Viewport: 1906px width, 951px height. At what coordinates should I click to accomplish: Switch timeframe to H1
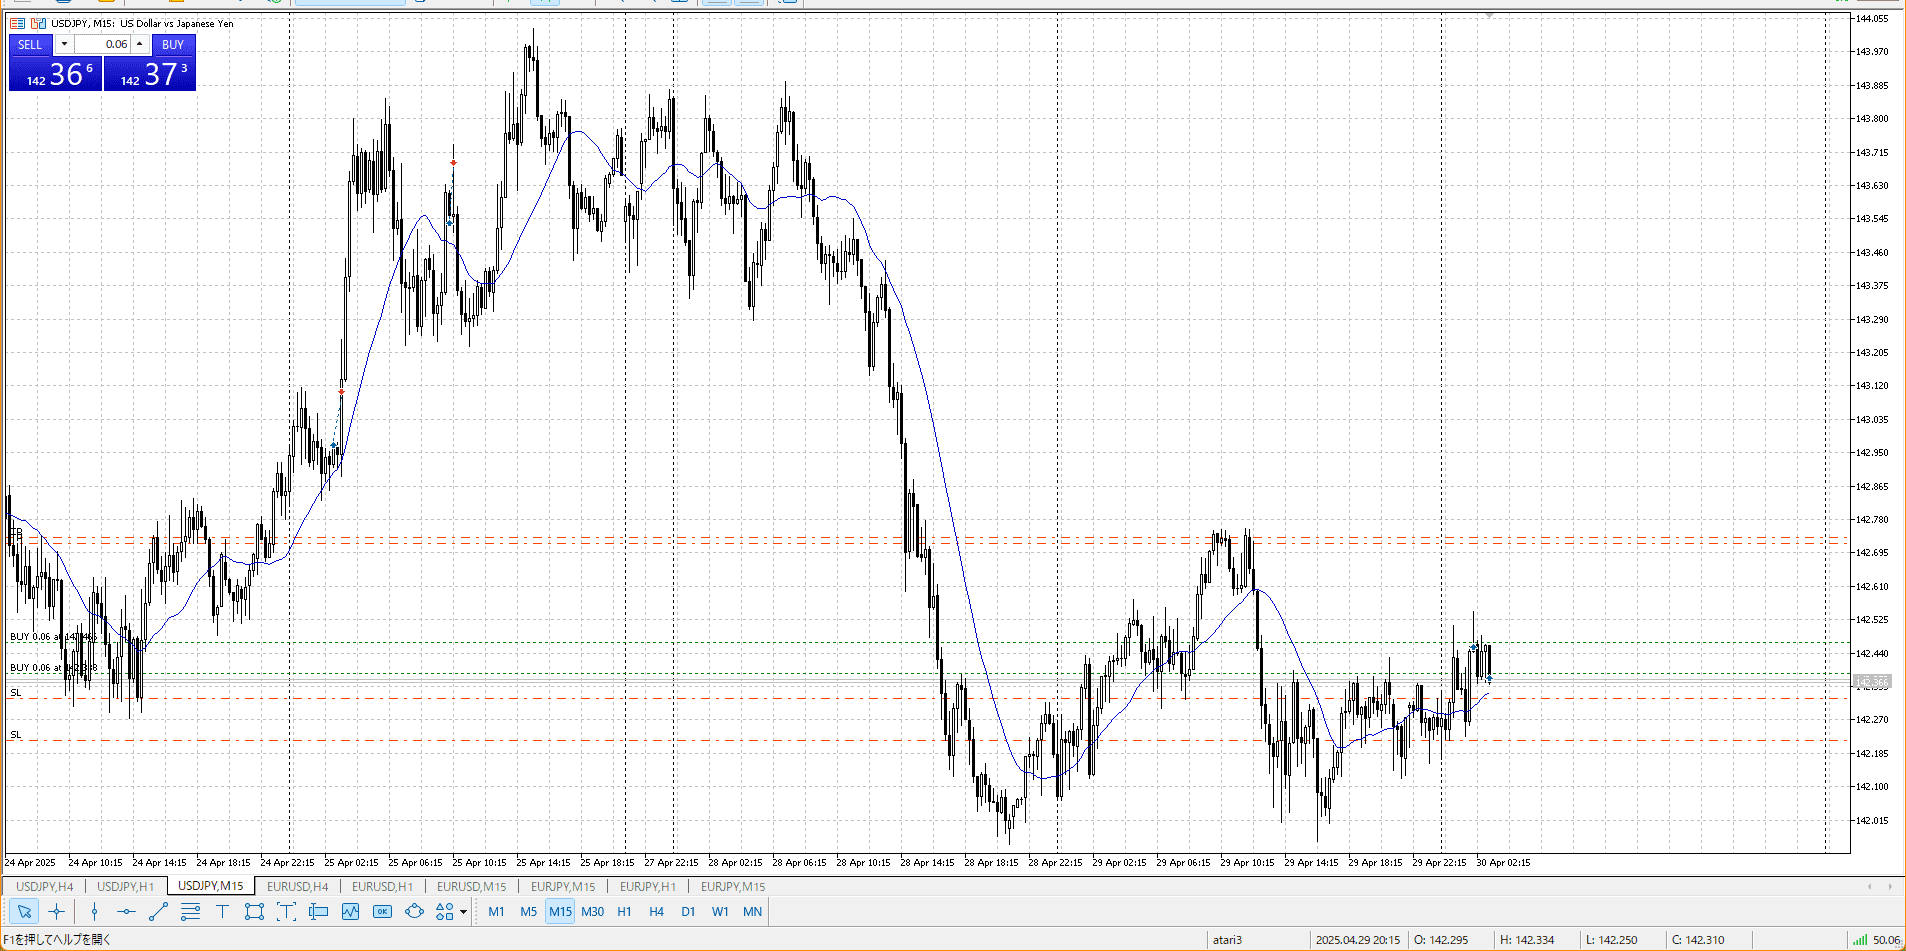click(624, 911)
